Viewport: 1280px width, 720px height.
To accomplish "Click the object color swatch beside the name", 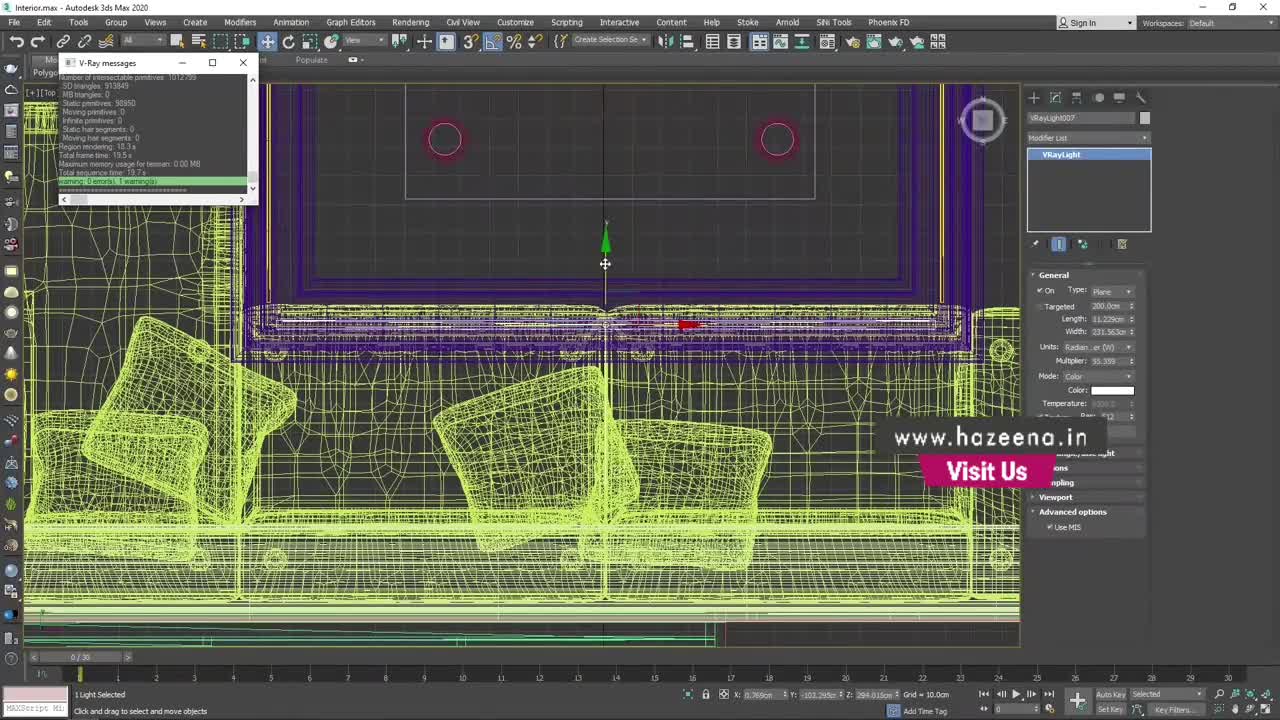I will pyautogui.click(x=1145, y=118).
